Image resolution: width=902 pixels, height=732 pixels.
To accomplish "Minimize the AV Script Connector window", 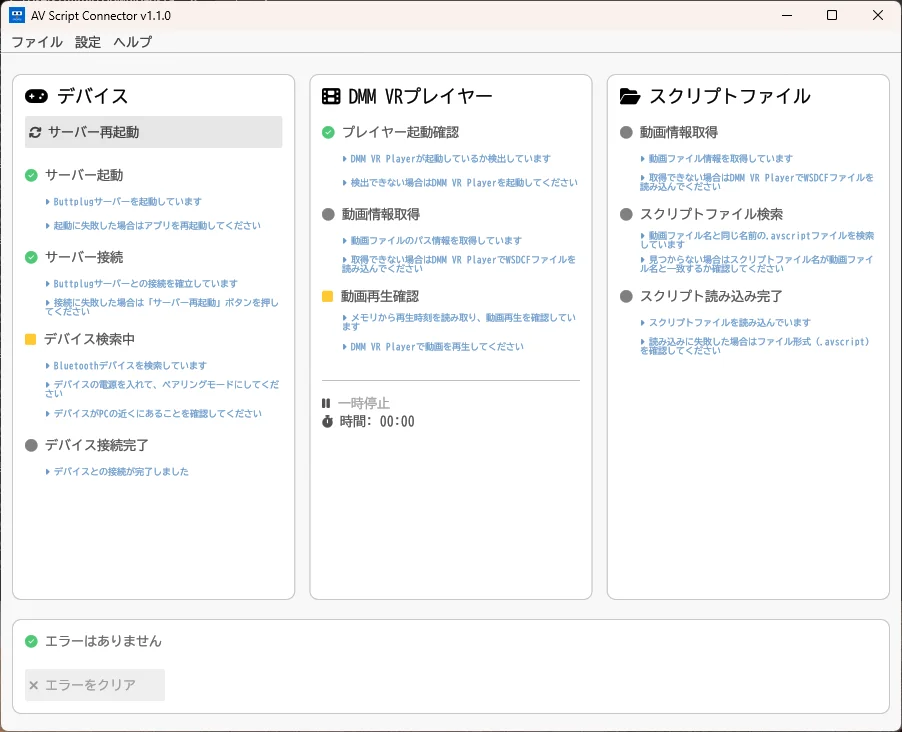I will click(787, 15).
